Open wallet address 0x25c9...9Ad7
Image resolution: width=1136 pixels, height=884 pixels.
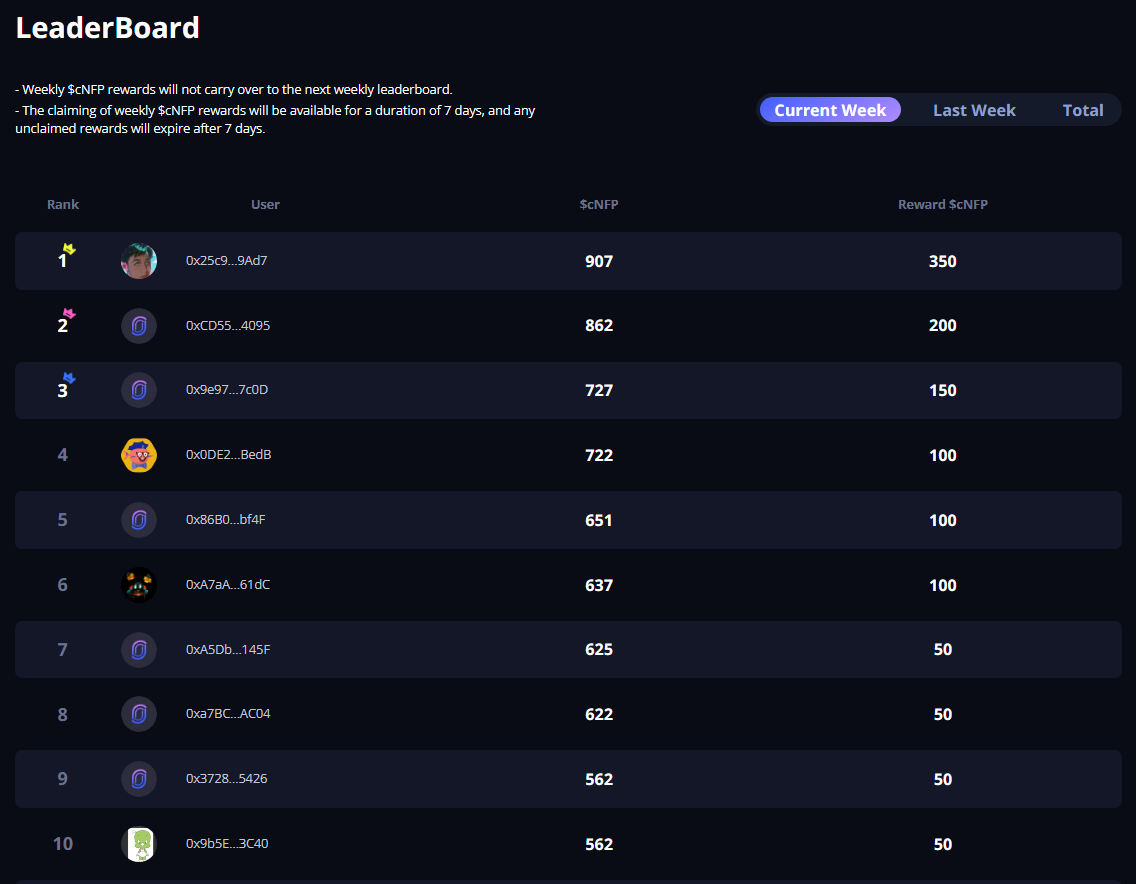point(227,261)
